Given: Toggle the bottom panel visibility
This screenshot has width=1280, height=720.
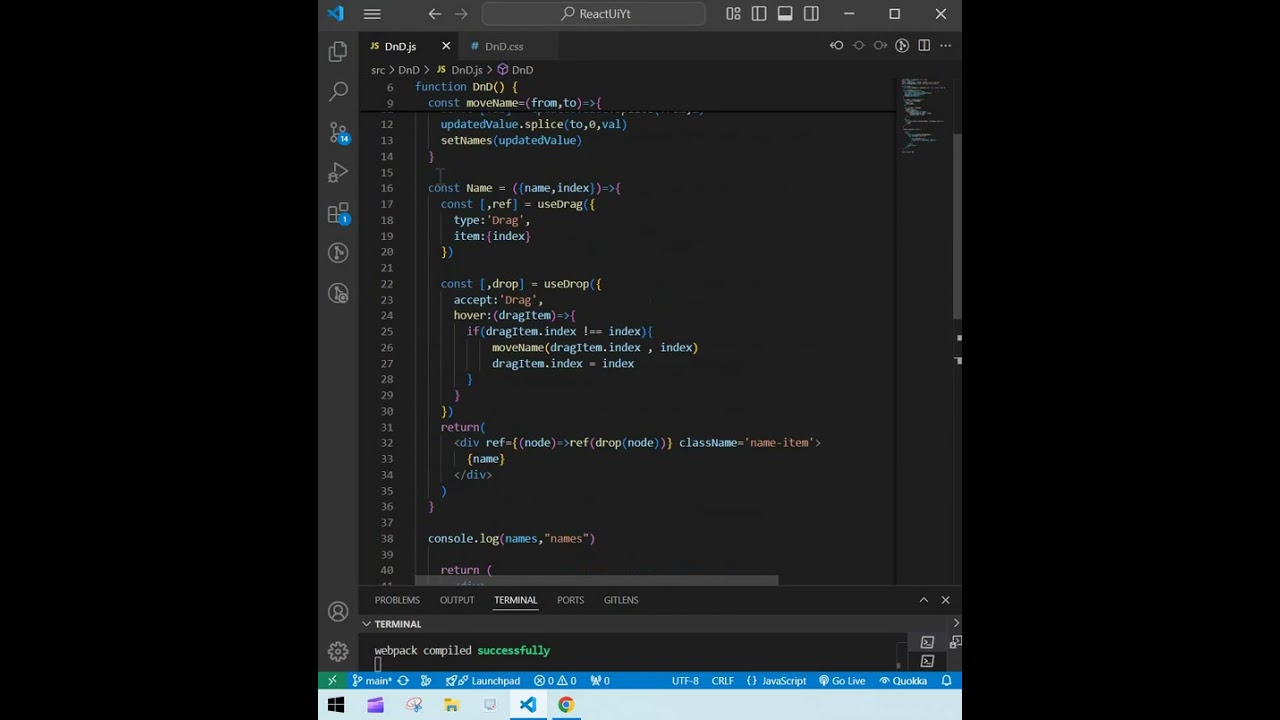Looking at the screenshot, I should coord(785,14).
